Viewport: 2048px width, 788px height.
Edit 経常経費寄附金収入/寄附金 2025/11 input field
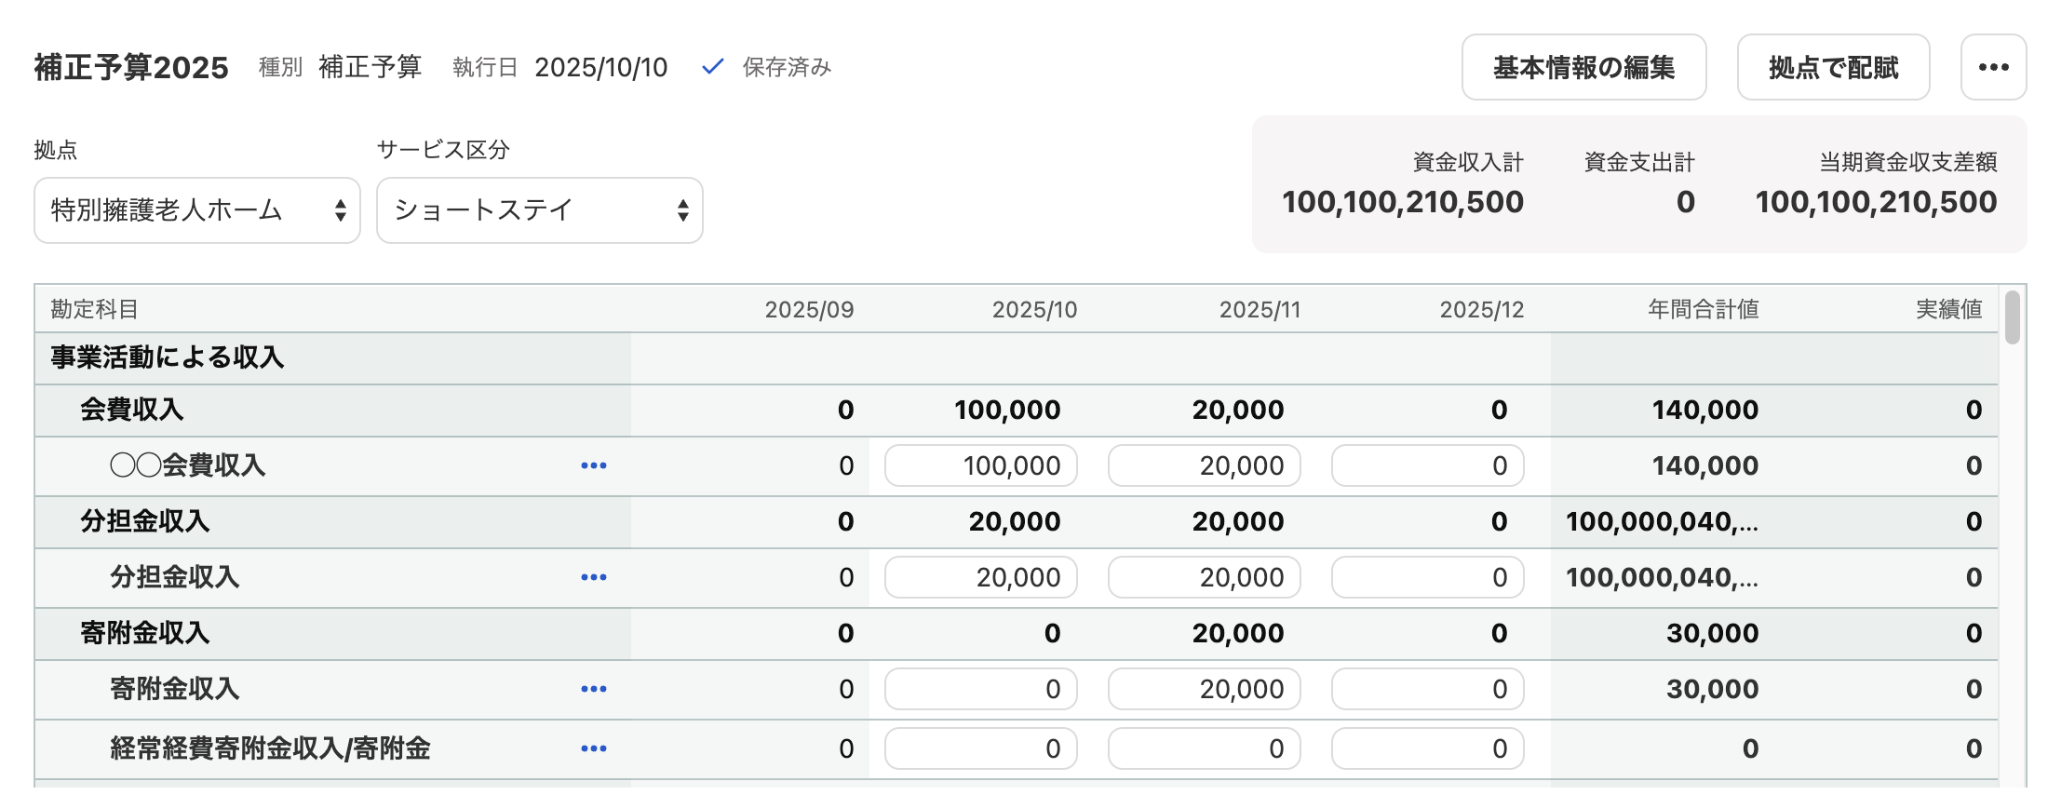coord(1204,749)
